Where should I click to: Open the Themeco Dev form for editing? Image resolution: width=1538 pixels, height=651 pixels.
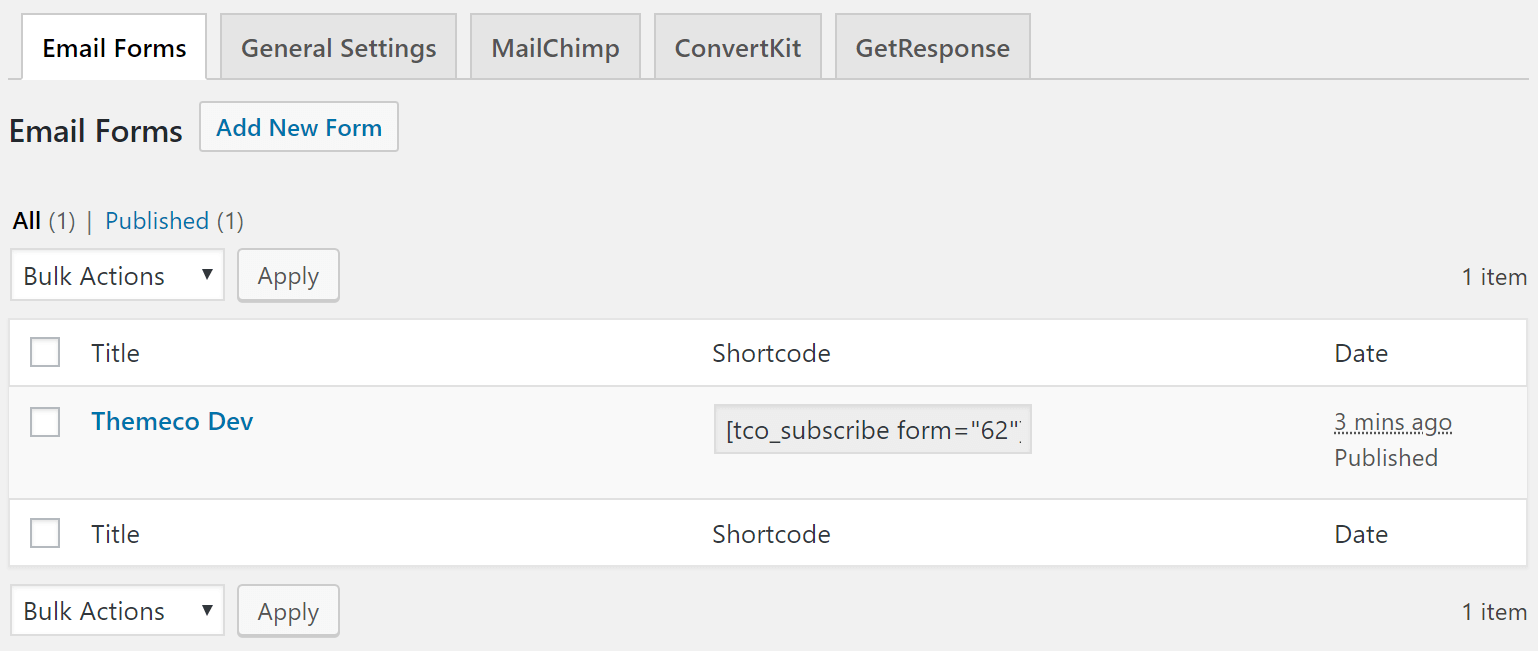[x=172, y=421]
